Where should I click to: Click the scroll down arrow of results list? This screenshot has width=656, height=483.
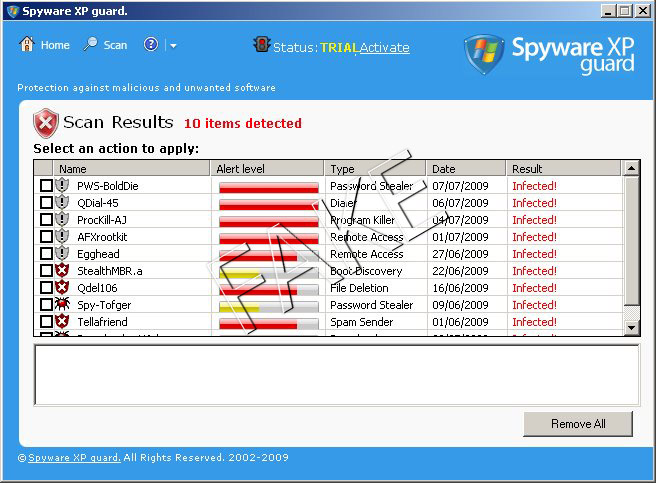pyautogui.click(x=631, y=327)
